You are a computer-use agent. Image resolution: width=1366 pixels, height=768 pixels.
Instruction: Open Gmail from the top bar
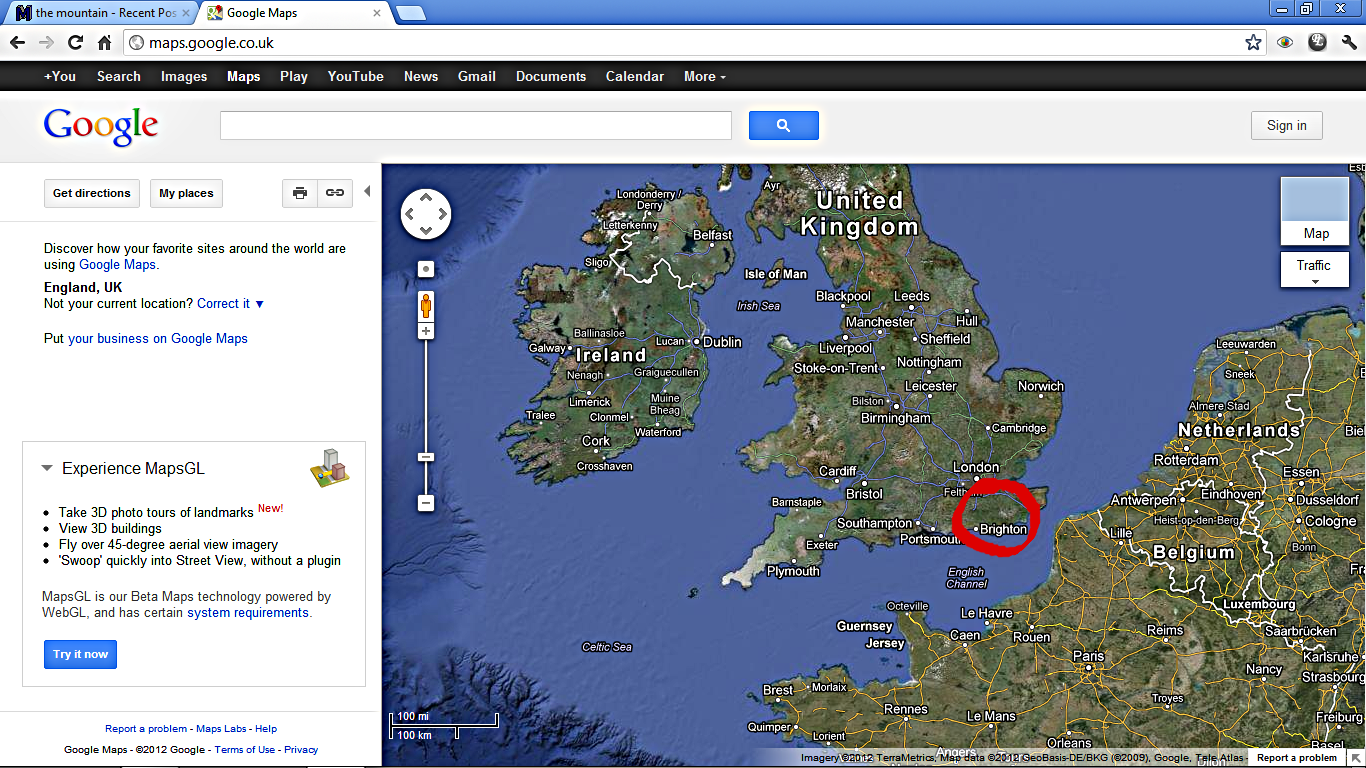coord(477,76)
